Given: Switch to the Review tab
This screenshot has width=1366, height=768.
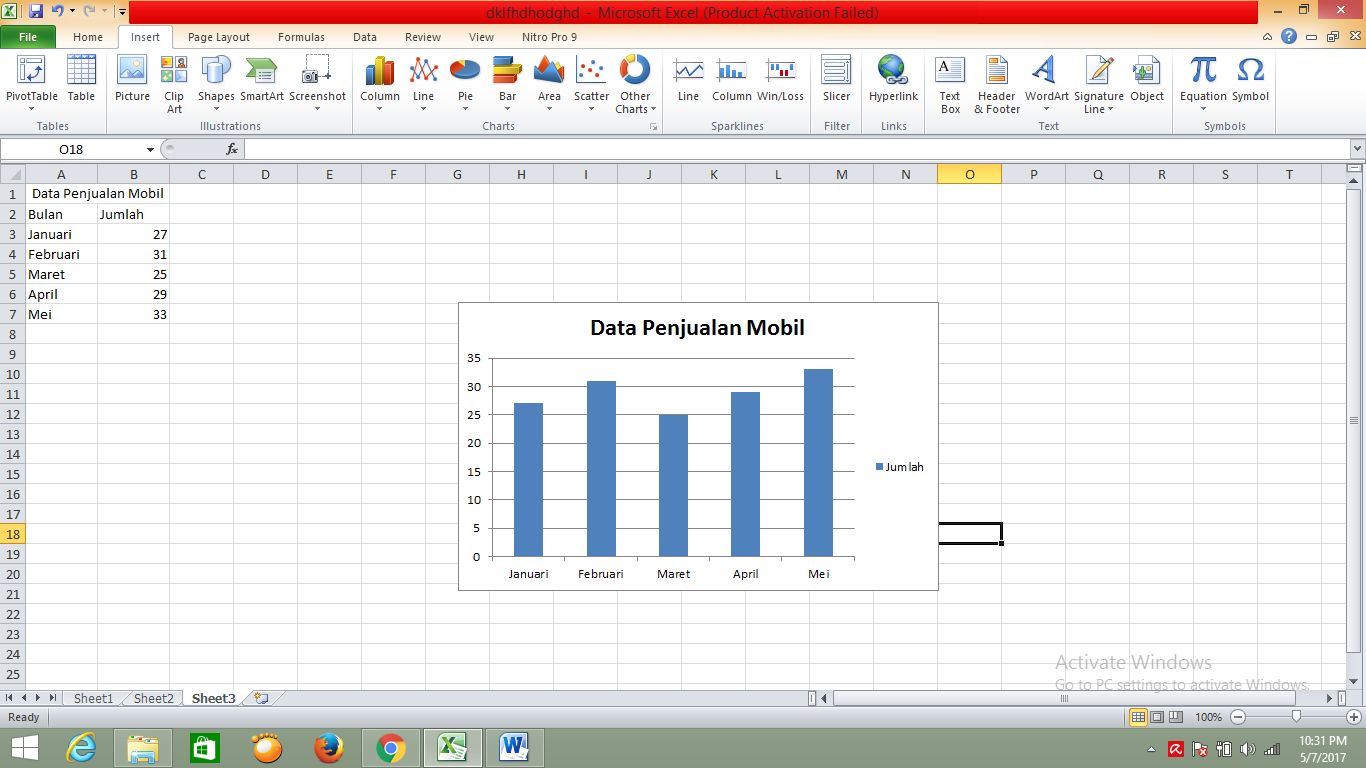Looking at the screenshot, I should point(423,37).
